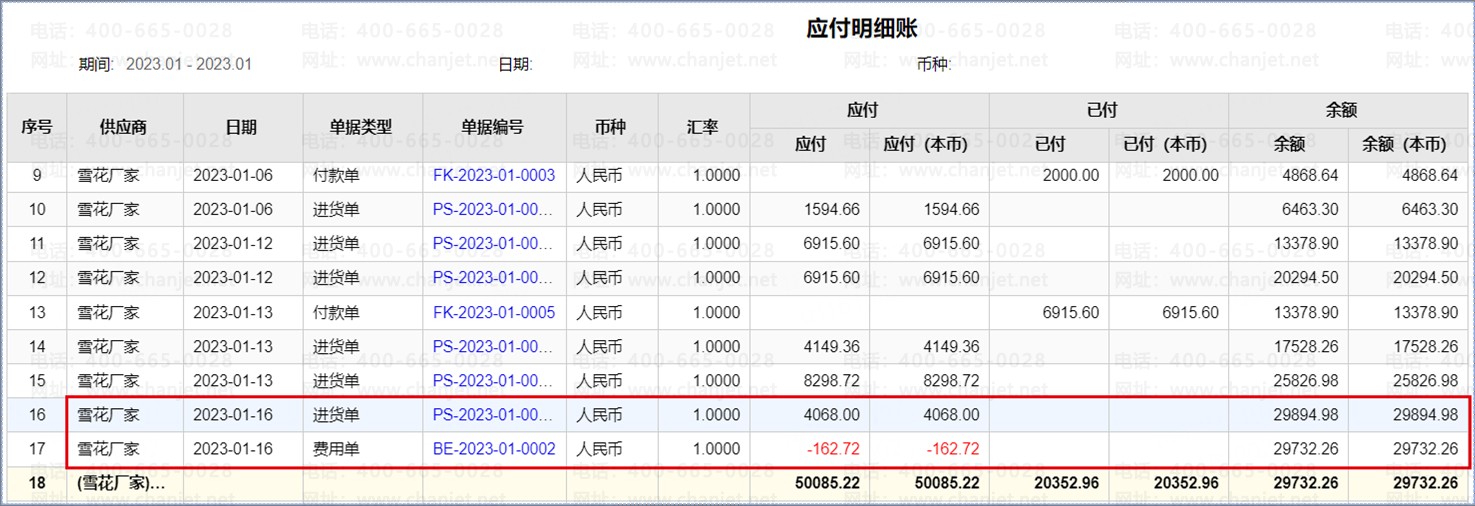Open the PS-2023-01 document link in row 15

click(x=494, y=381)
